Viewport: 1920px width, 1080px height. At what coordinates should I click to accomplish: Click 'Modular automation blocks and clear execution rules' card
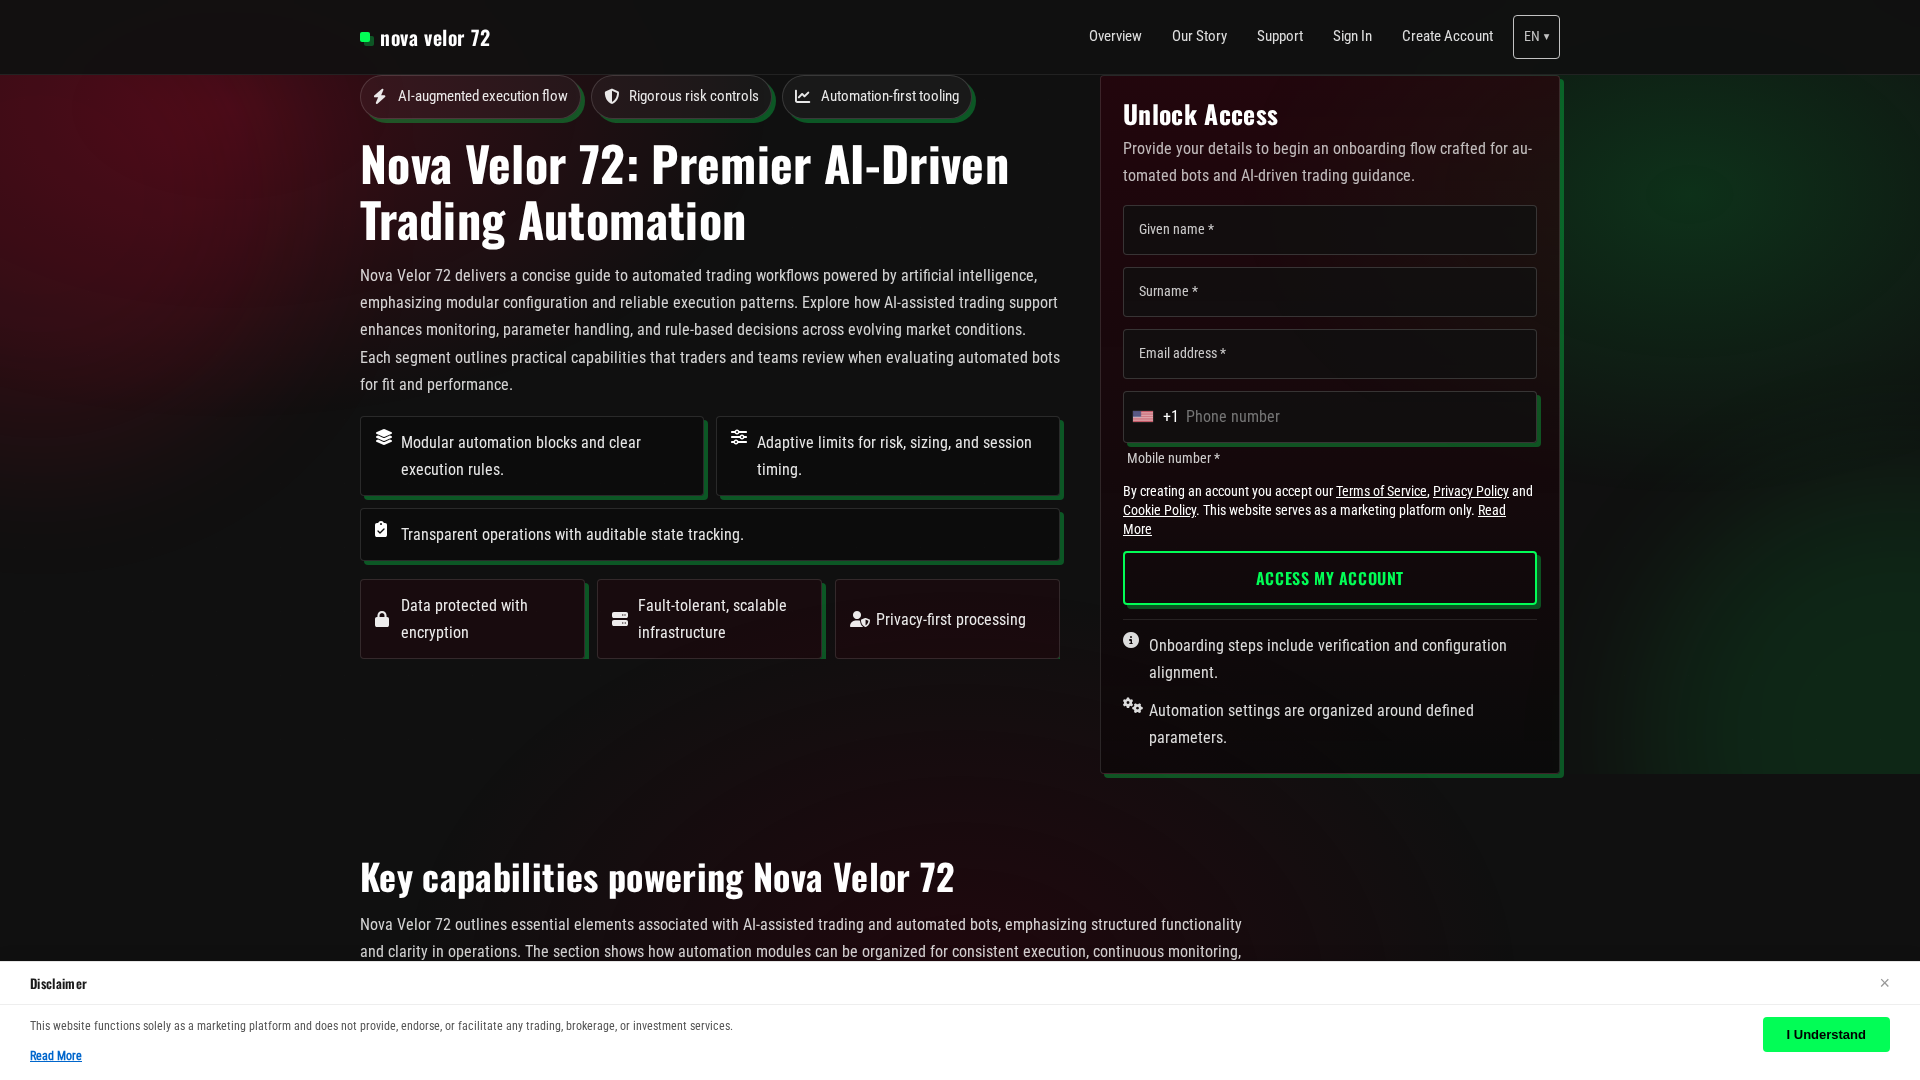click(x=532, y=456)
